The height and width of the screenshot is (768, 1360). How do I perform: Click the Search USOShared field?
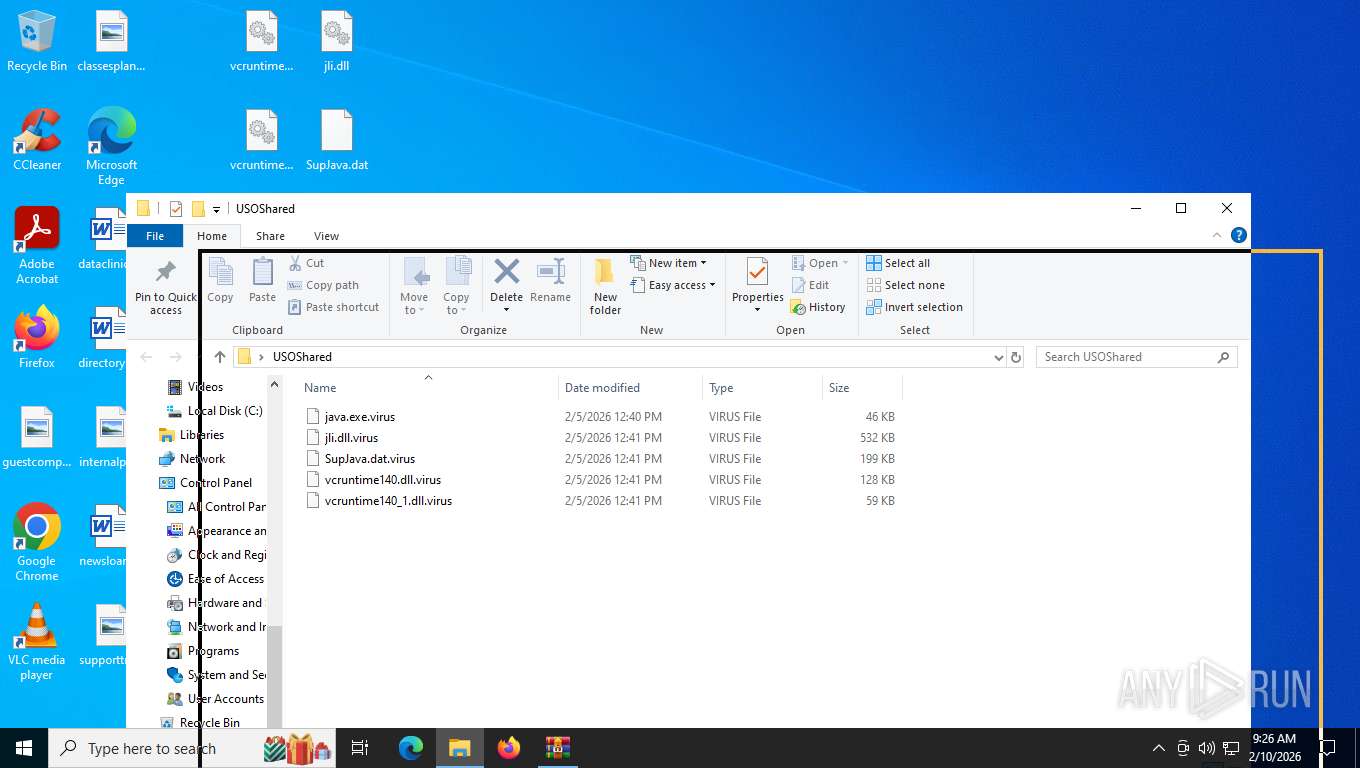1137,357
